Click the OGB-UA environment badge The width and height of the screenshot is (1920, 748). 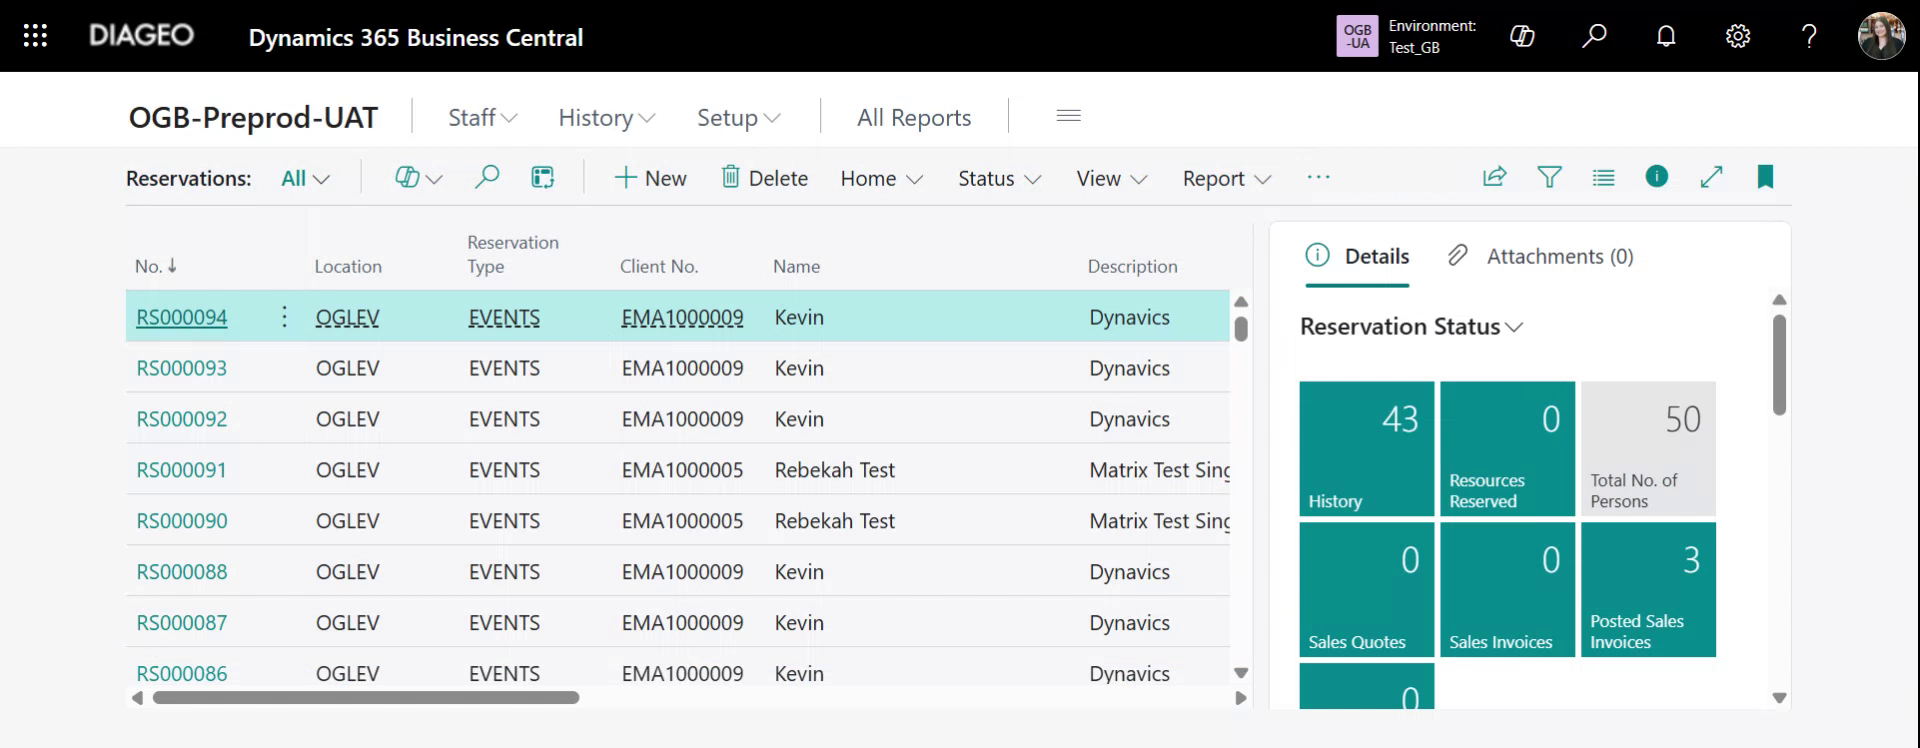[1357, 36]
